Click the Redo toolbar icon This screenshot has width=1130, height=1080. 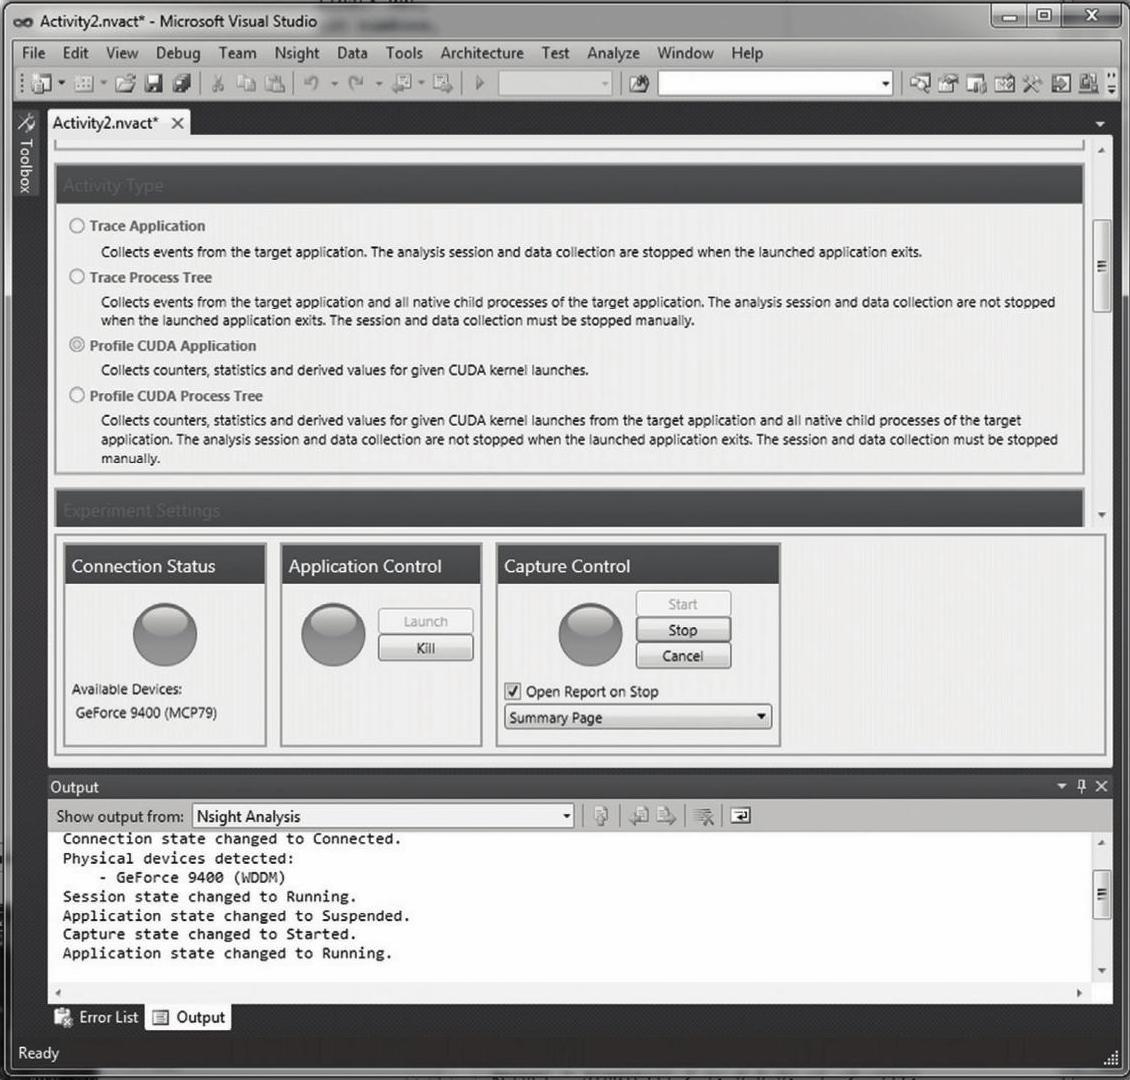click(x=356, y=84)
